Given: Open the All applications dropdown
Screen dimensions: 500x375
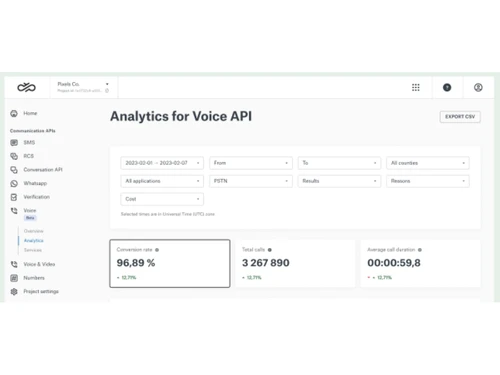Looking at the screenshot, I should 162,181.
